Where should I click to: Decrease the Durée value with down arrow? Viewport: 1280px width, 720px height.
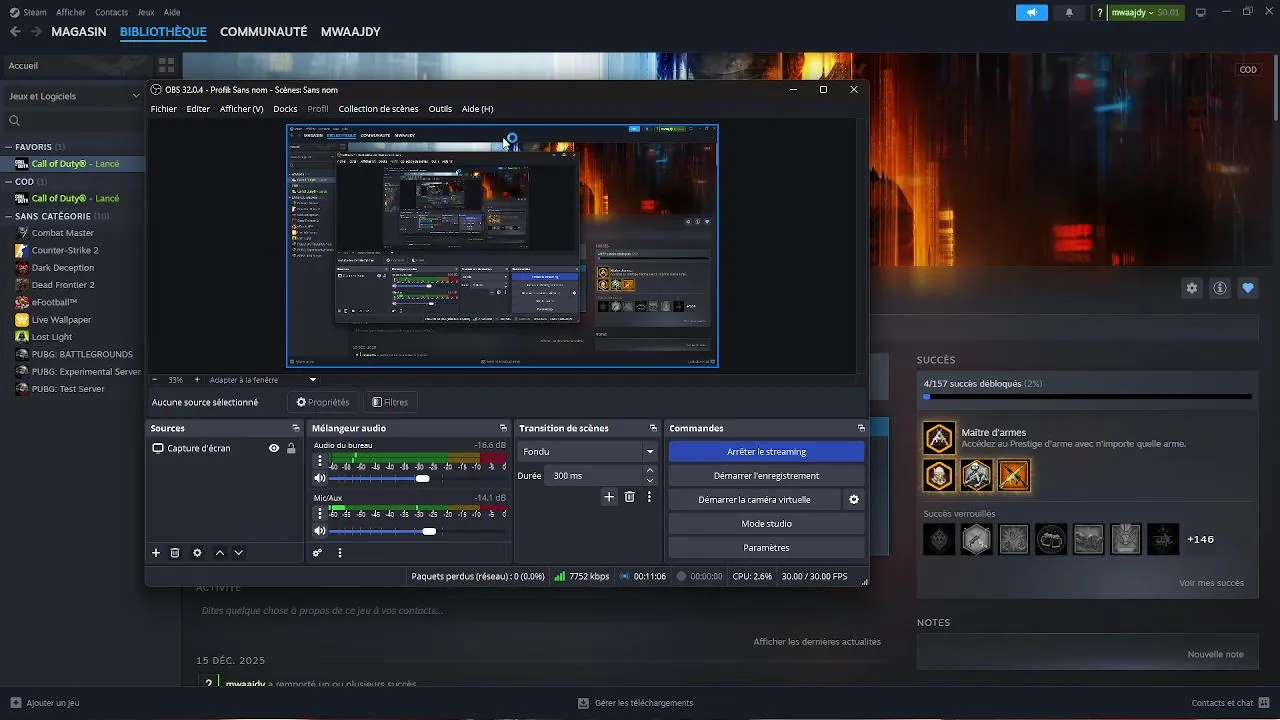[650, 481]
